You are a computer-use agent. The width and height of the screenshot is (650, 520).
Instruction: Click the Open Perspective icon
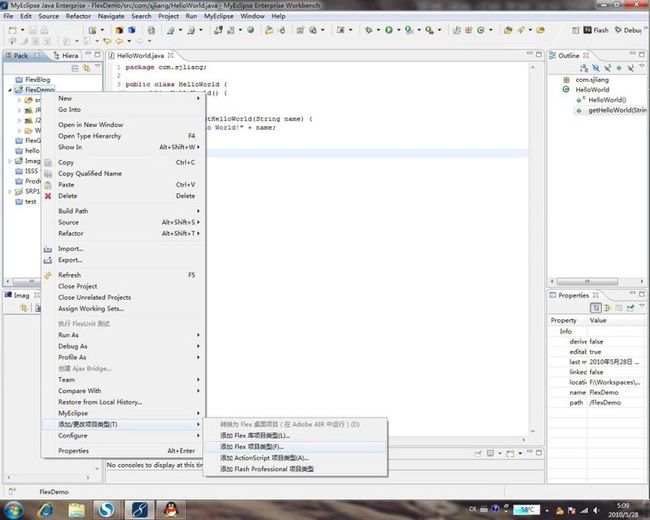click(x=576, y=30)
